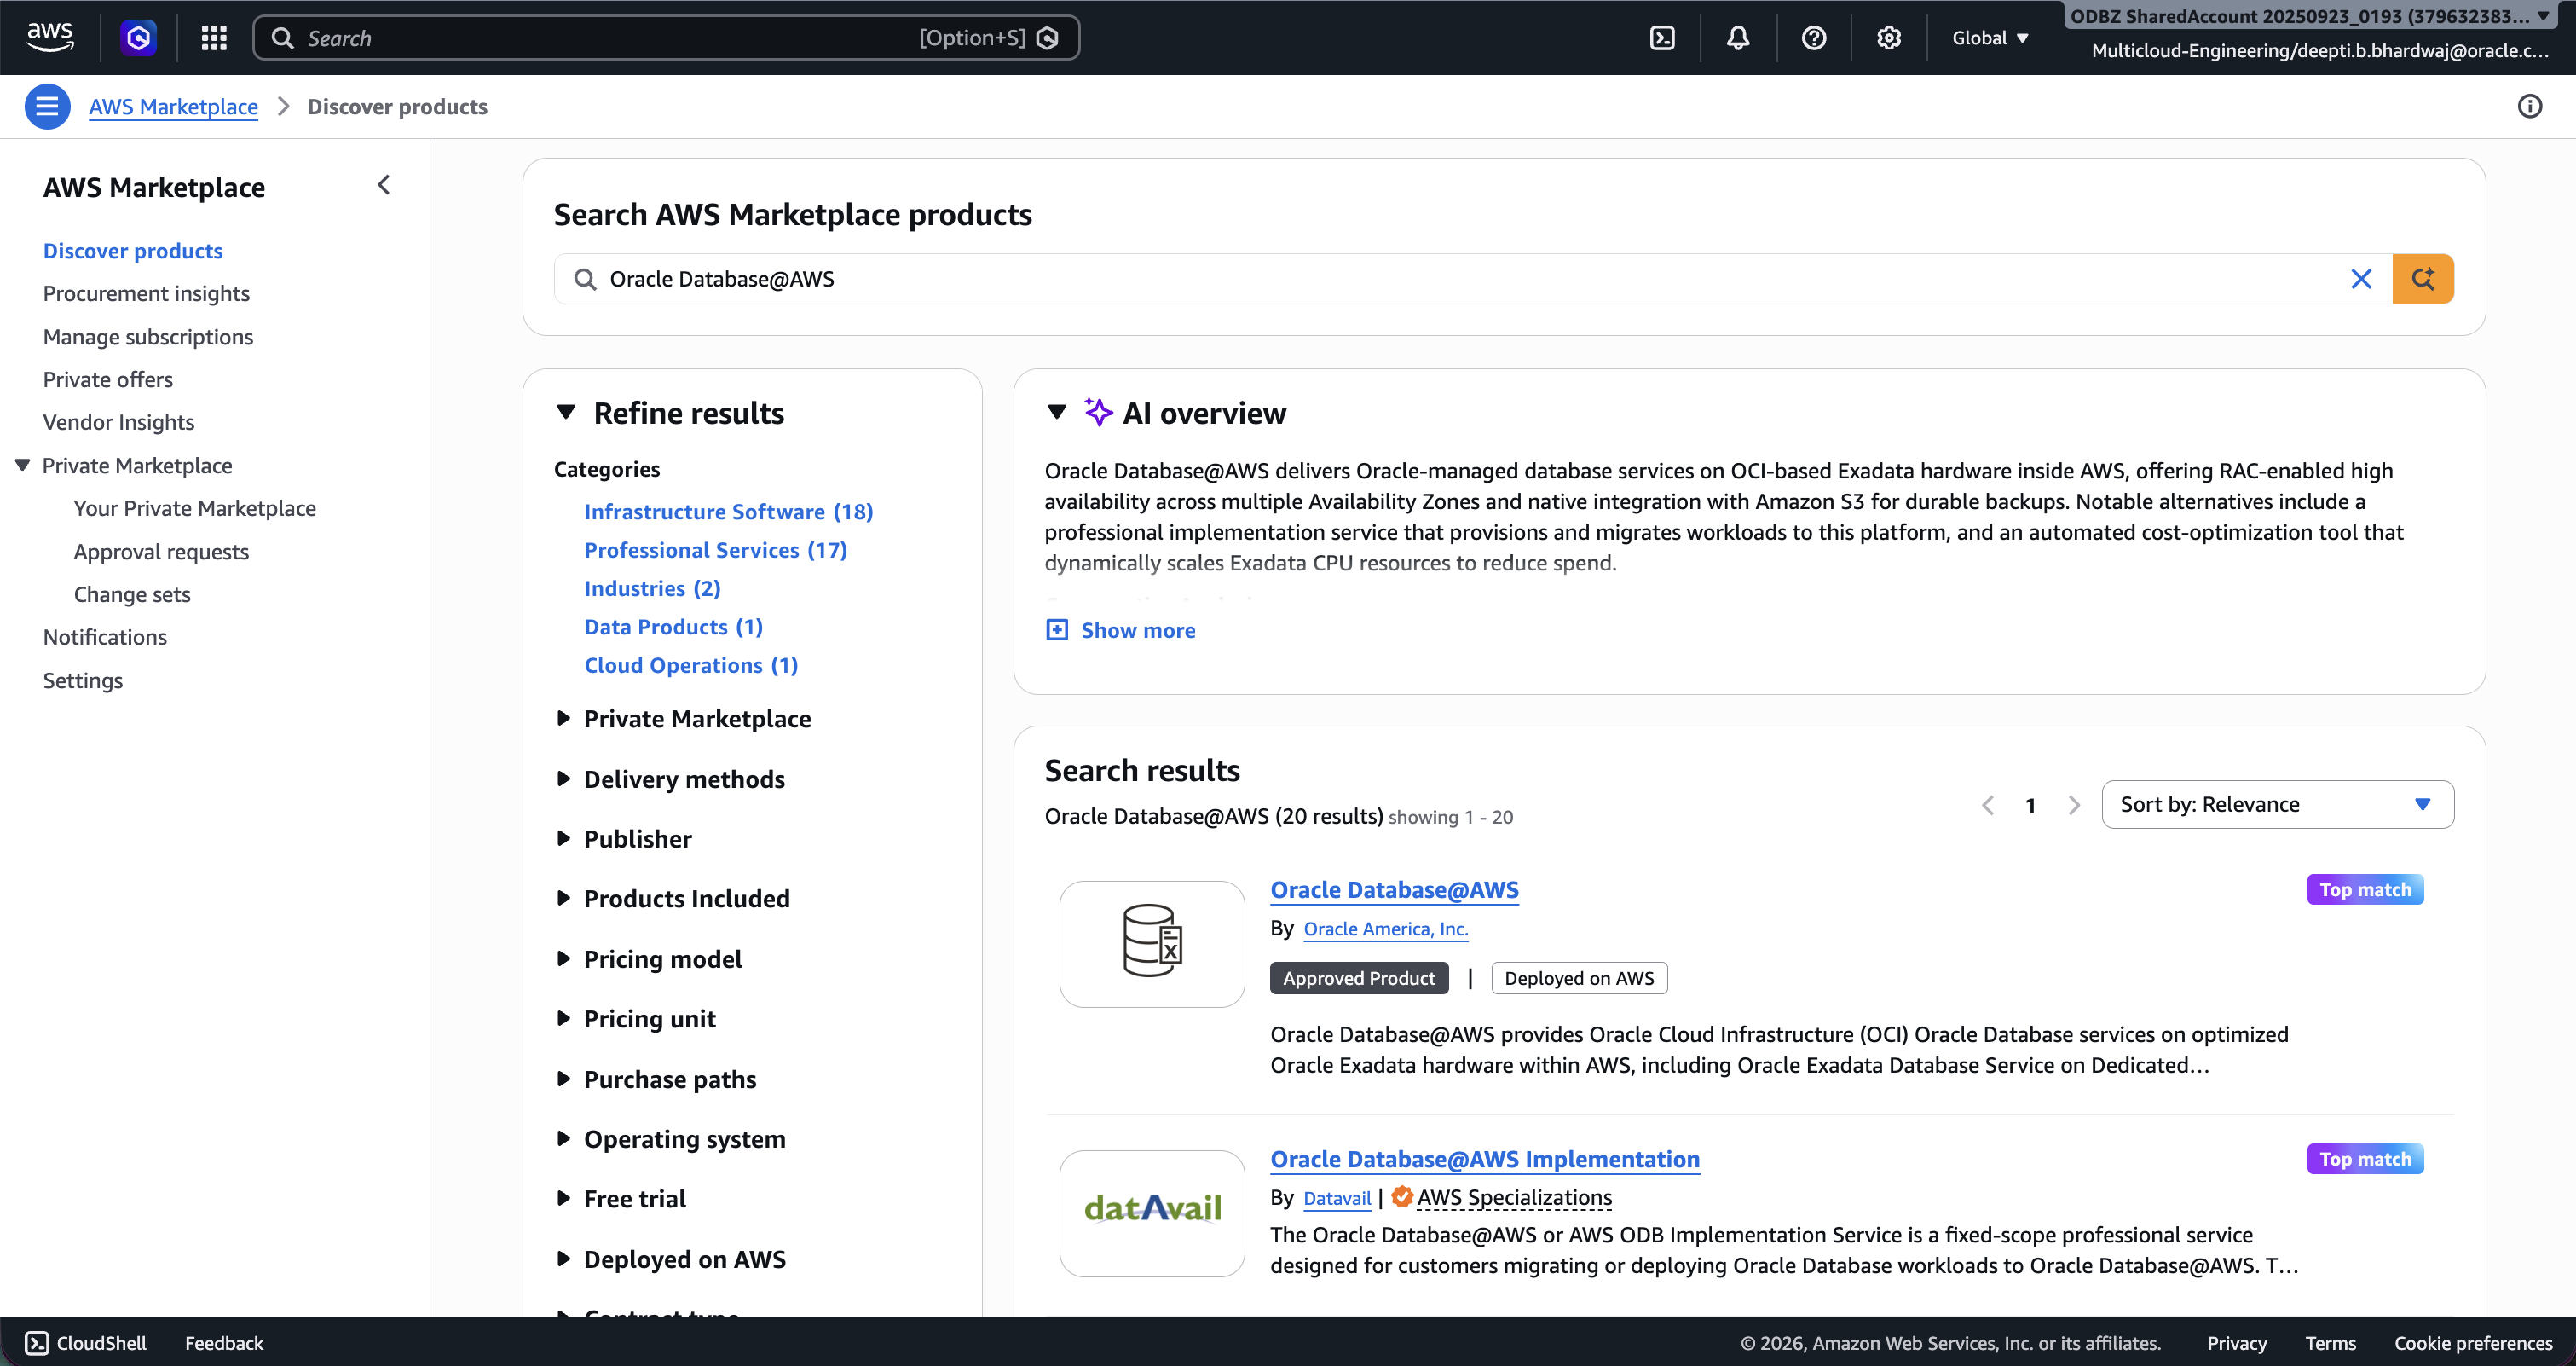Open the AWS home logo
The width and height of the screenshot is (2576, 1366).
tap(50, 37)
